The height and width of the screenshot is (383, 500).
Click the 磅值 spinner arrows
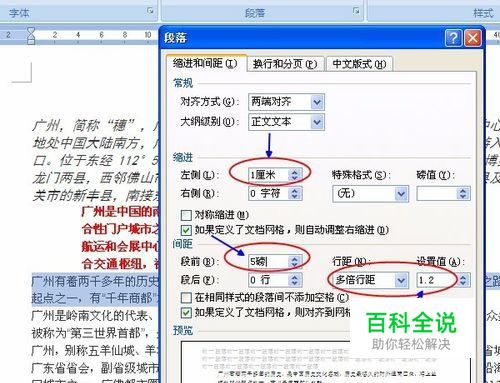(463, 193)
